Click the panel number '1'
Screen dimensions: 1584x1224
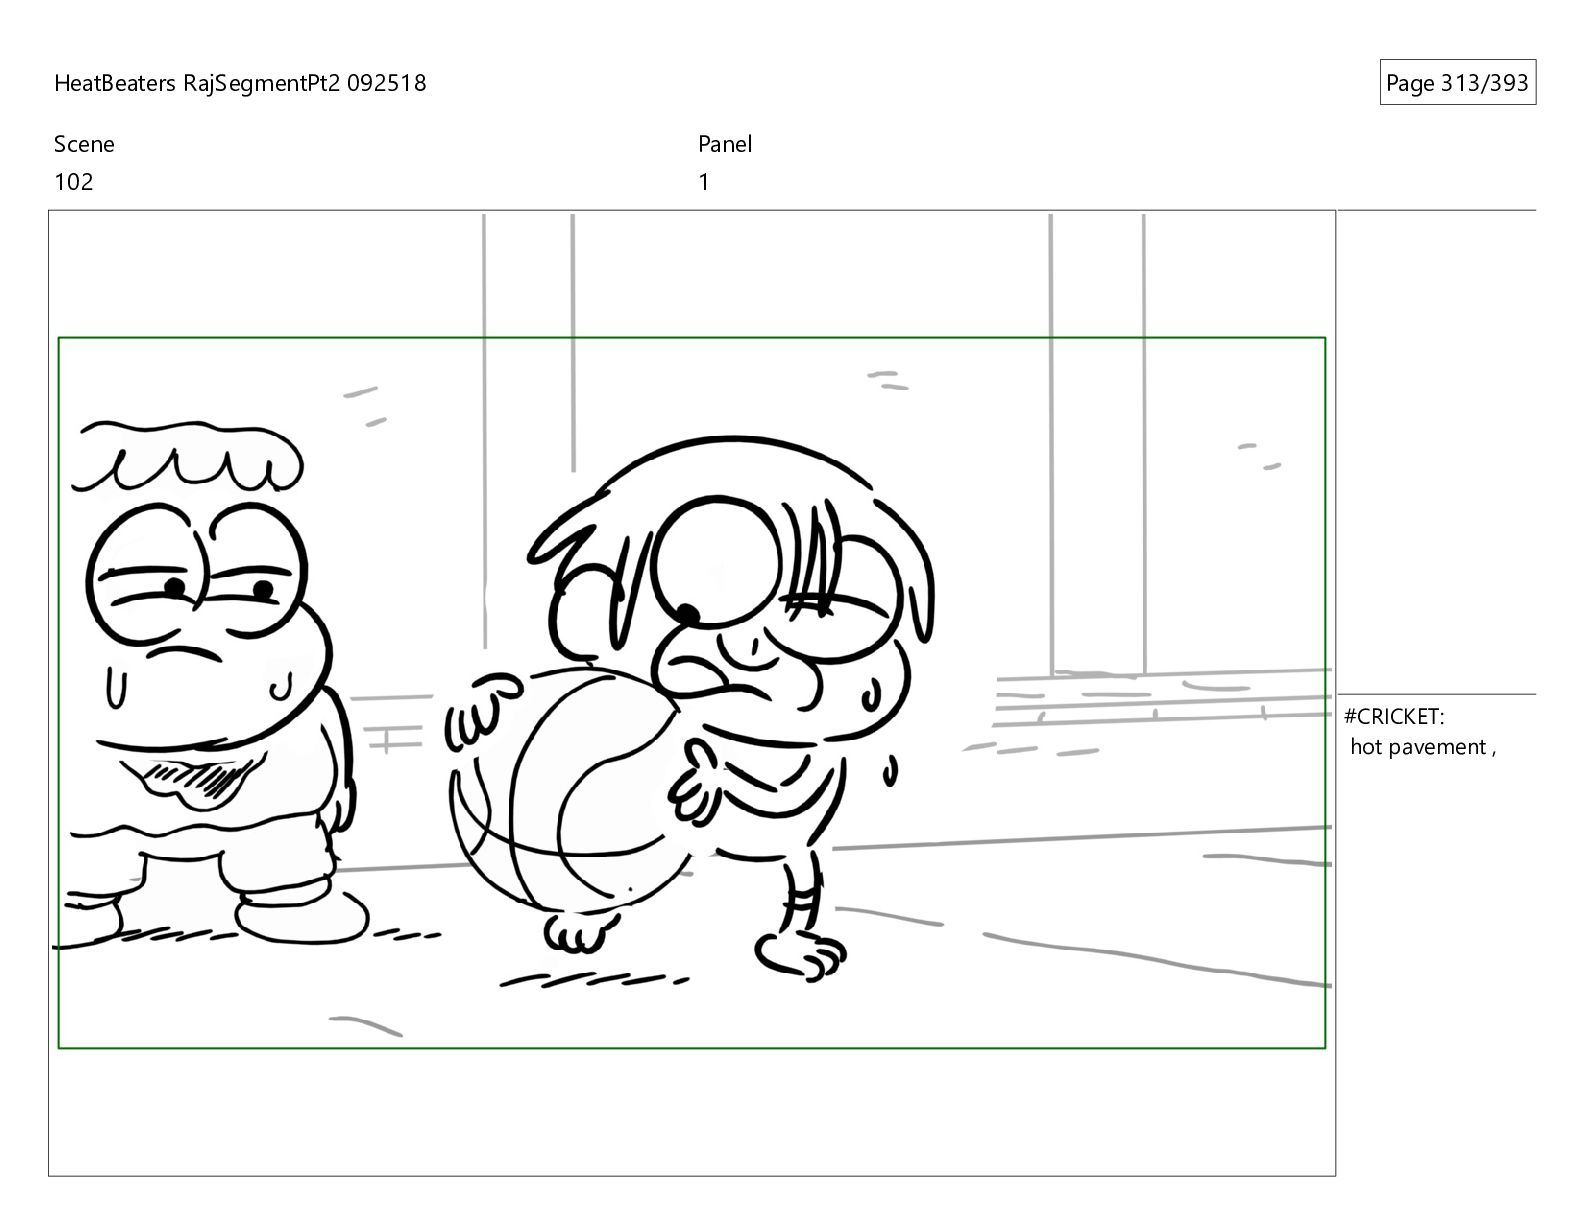tap(704, 182)
